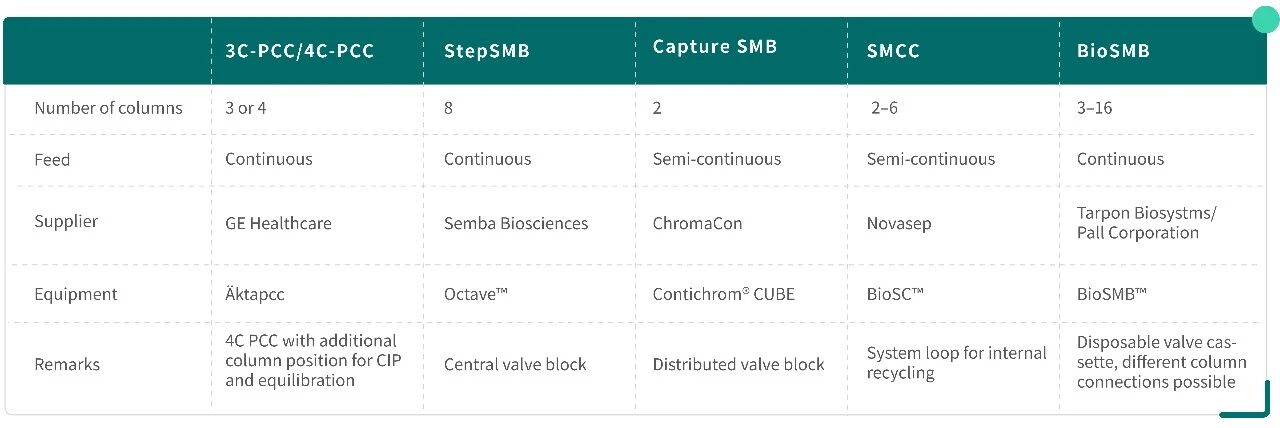The image size is (1280, 428).
Task: Select the Number of columns row label
Action: pyautogui.click(x=109, y=108)
